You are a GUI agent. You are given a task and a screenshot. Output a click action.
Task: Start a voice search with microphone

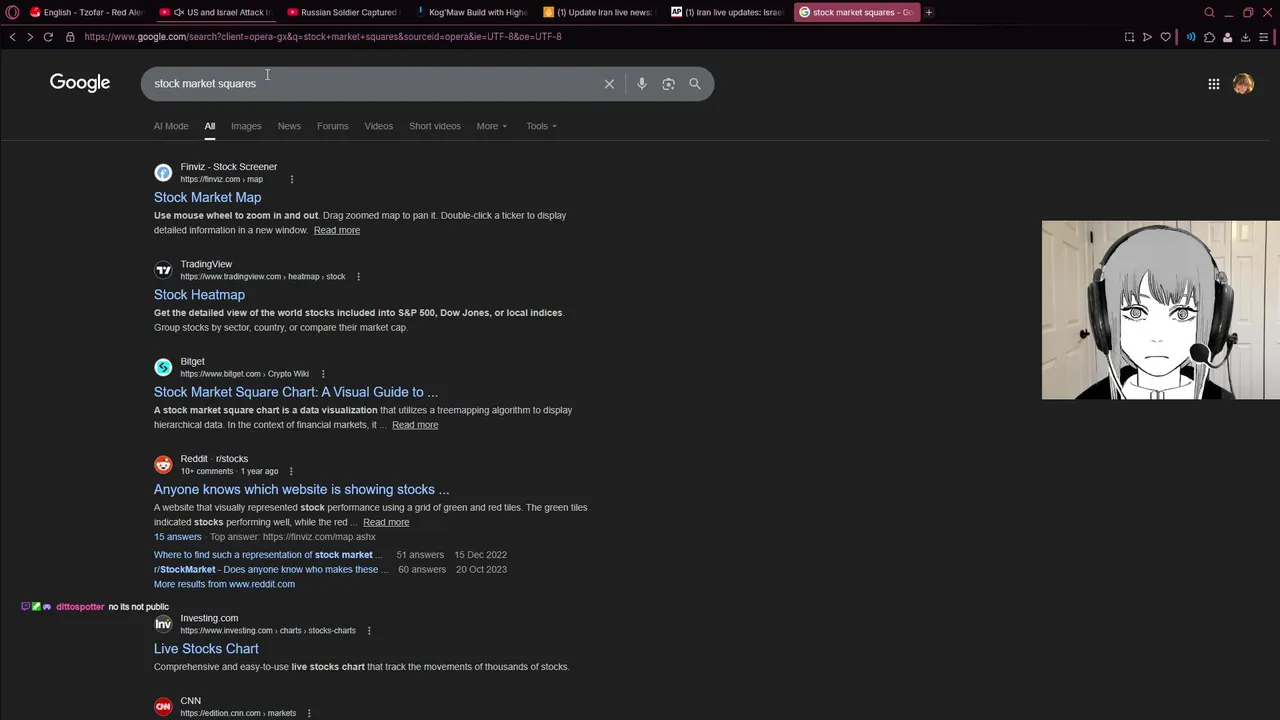[642, 84]
